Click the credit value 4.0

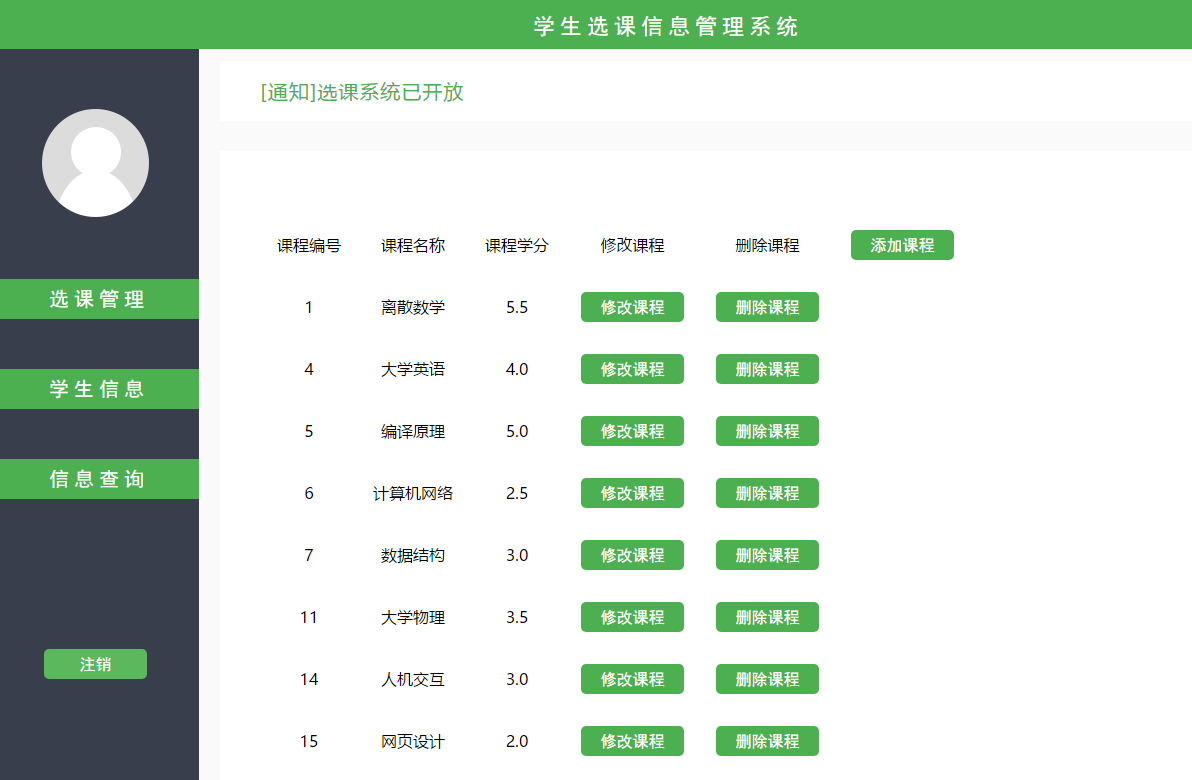pyautogui.click(x=517, y=369)
